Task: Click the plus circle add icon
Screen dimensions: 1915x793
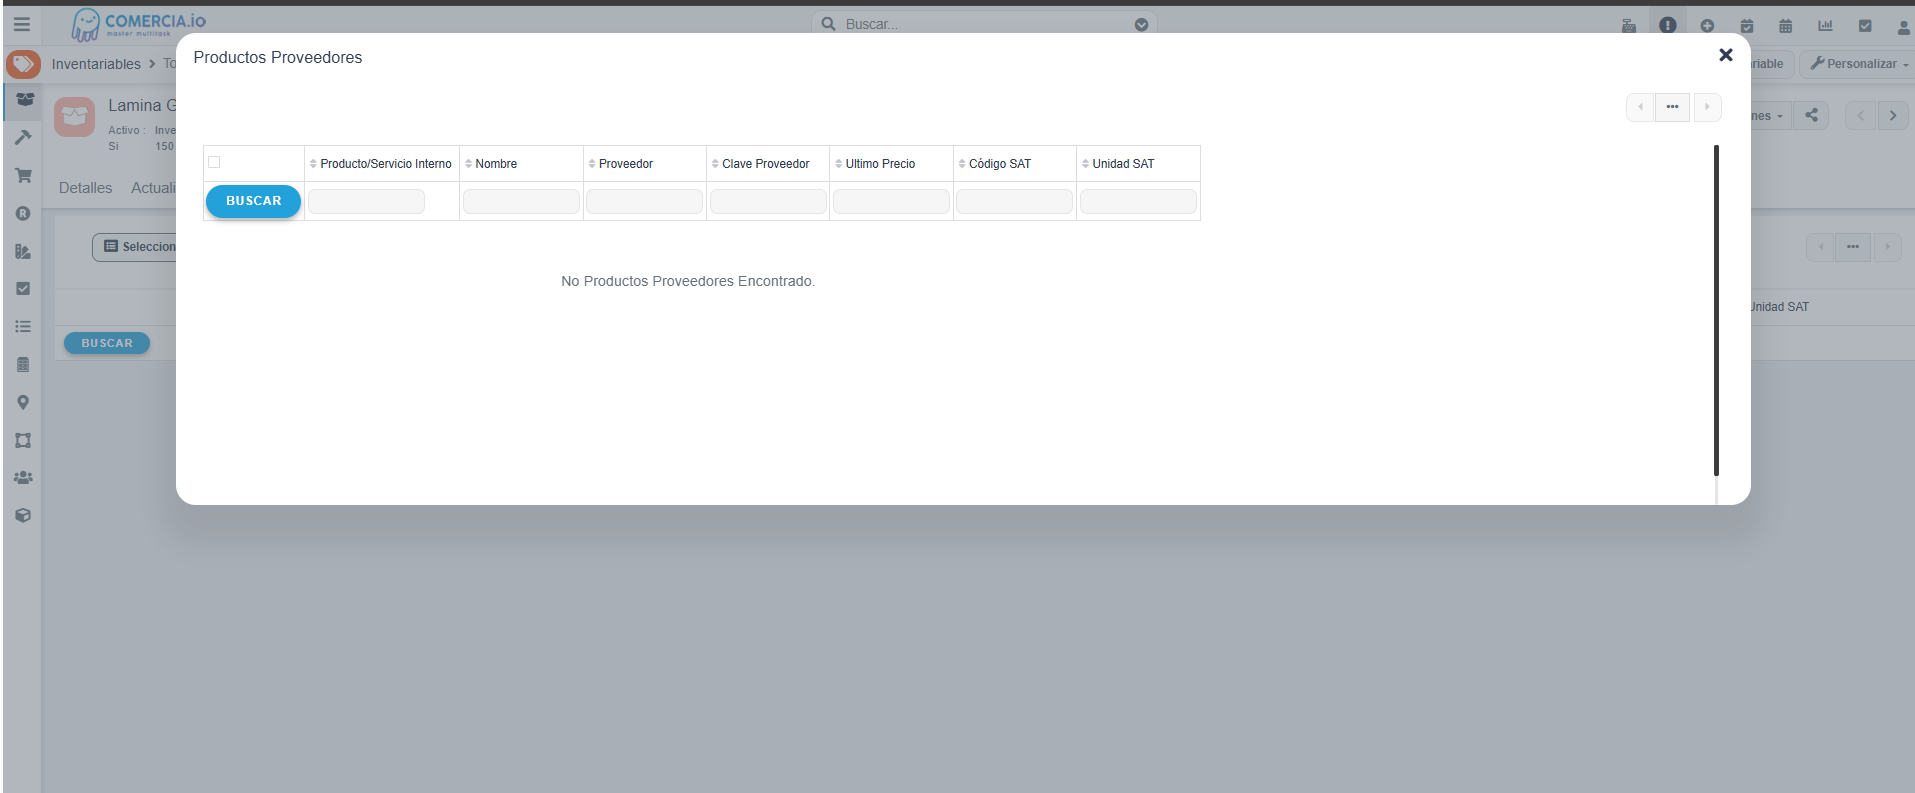Action: point(1707,25)
